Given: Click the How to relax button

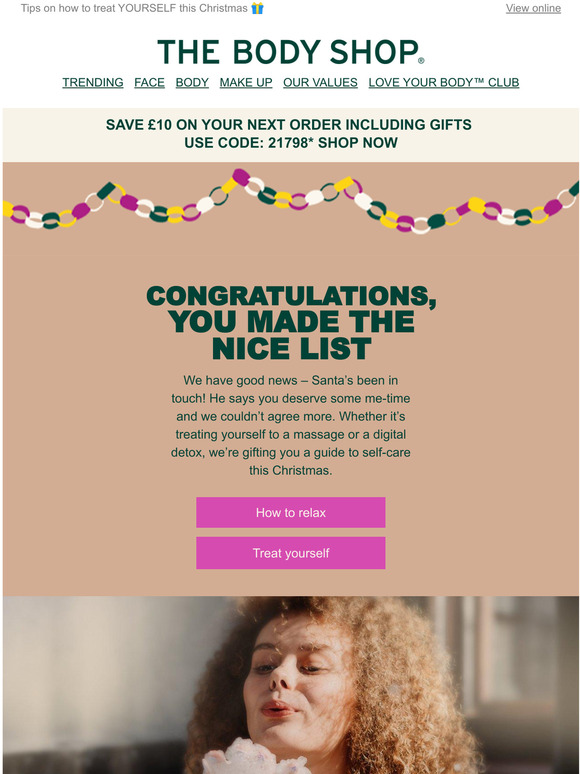Looking at the screenshot, I should tap(291, 512).
